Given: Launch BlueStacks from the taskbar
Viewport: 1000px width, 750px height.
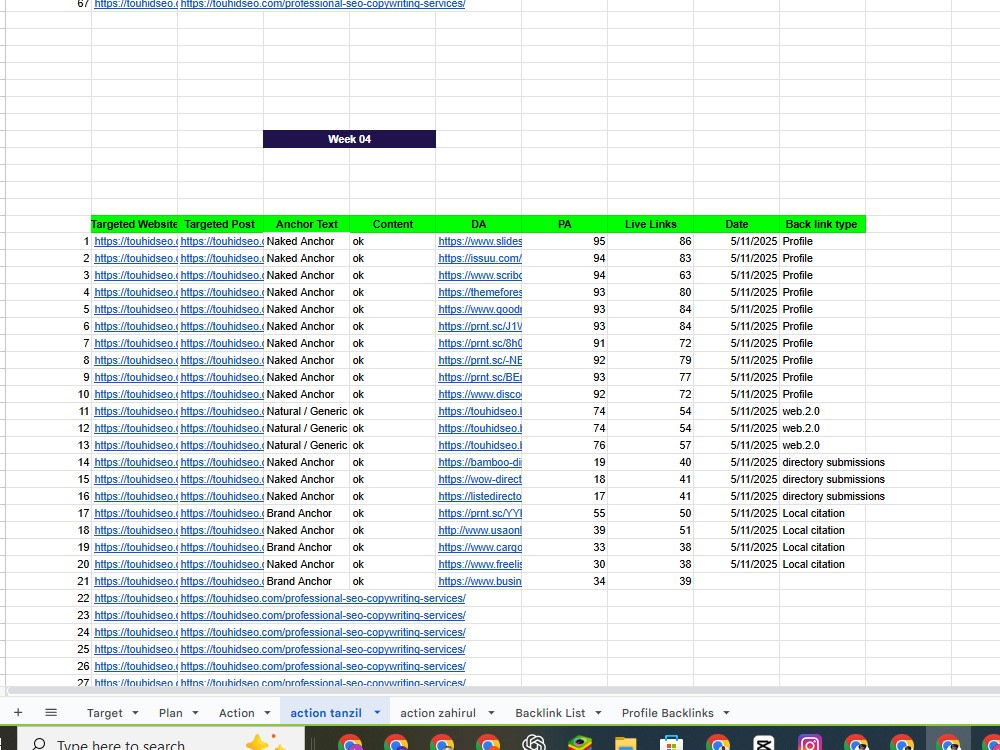Looking at the screenshot, I should (x=579, y=743).
